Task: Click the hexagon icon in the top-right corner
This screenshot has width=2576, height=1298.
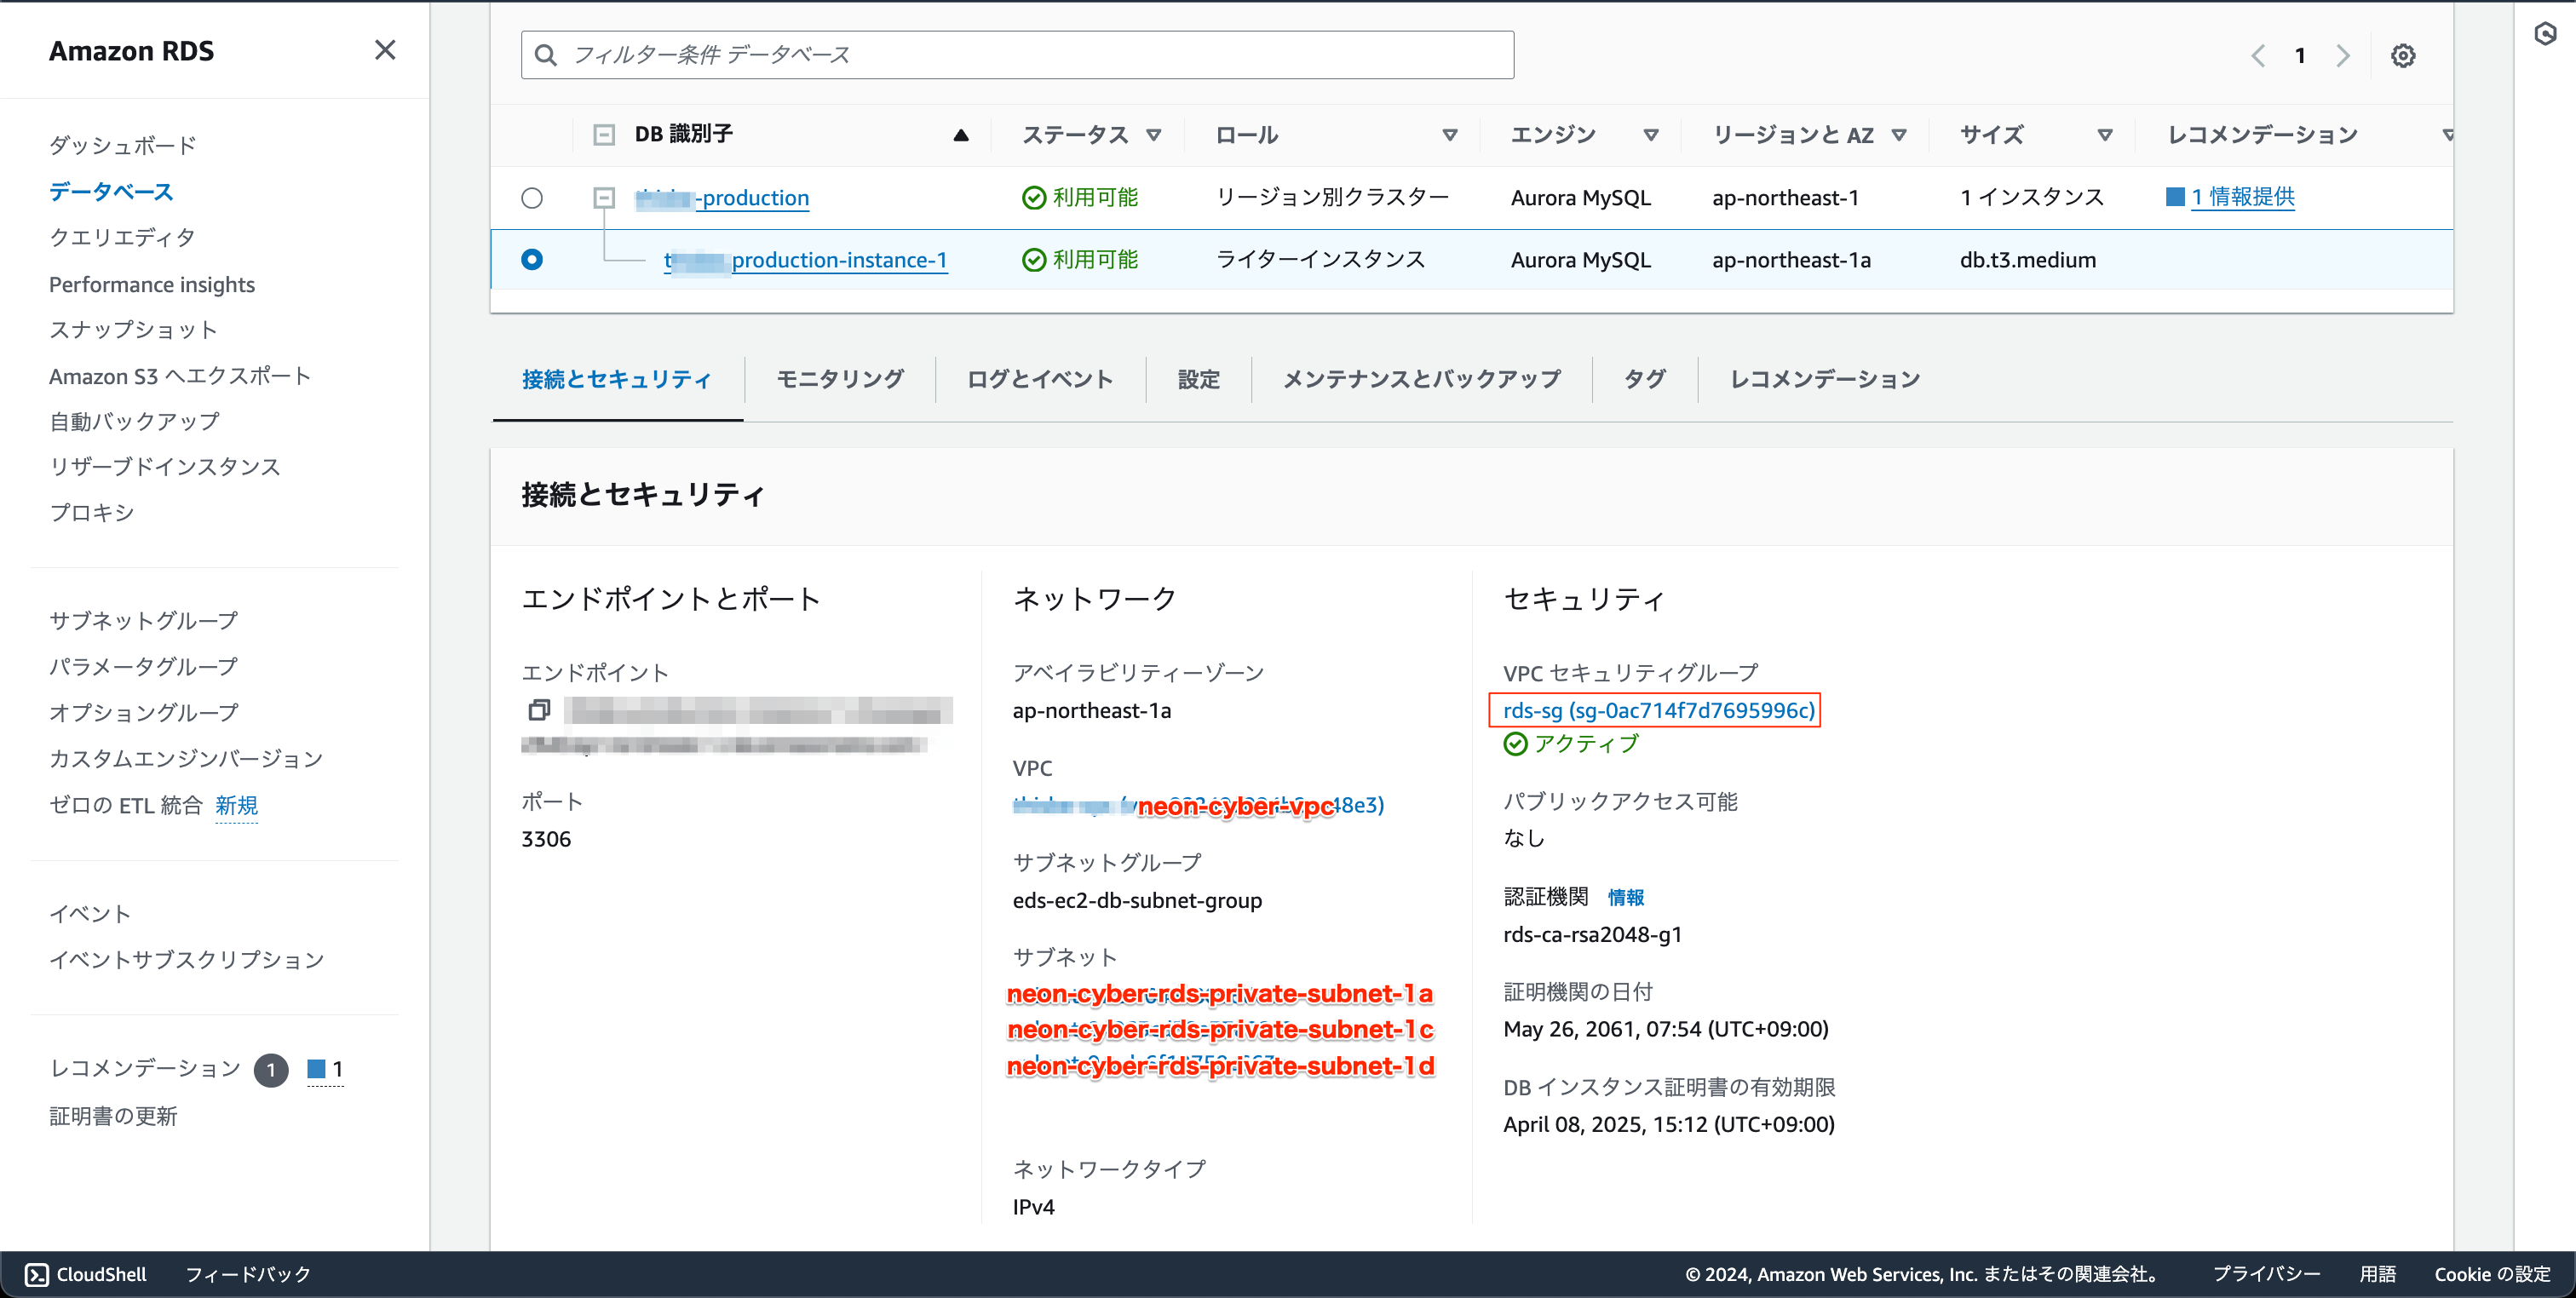Action: tap(2546, 35)
